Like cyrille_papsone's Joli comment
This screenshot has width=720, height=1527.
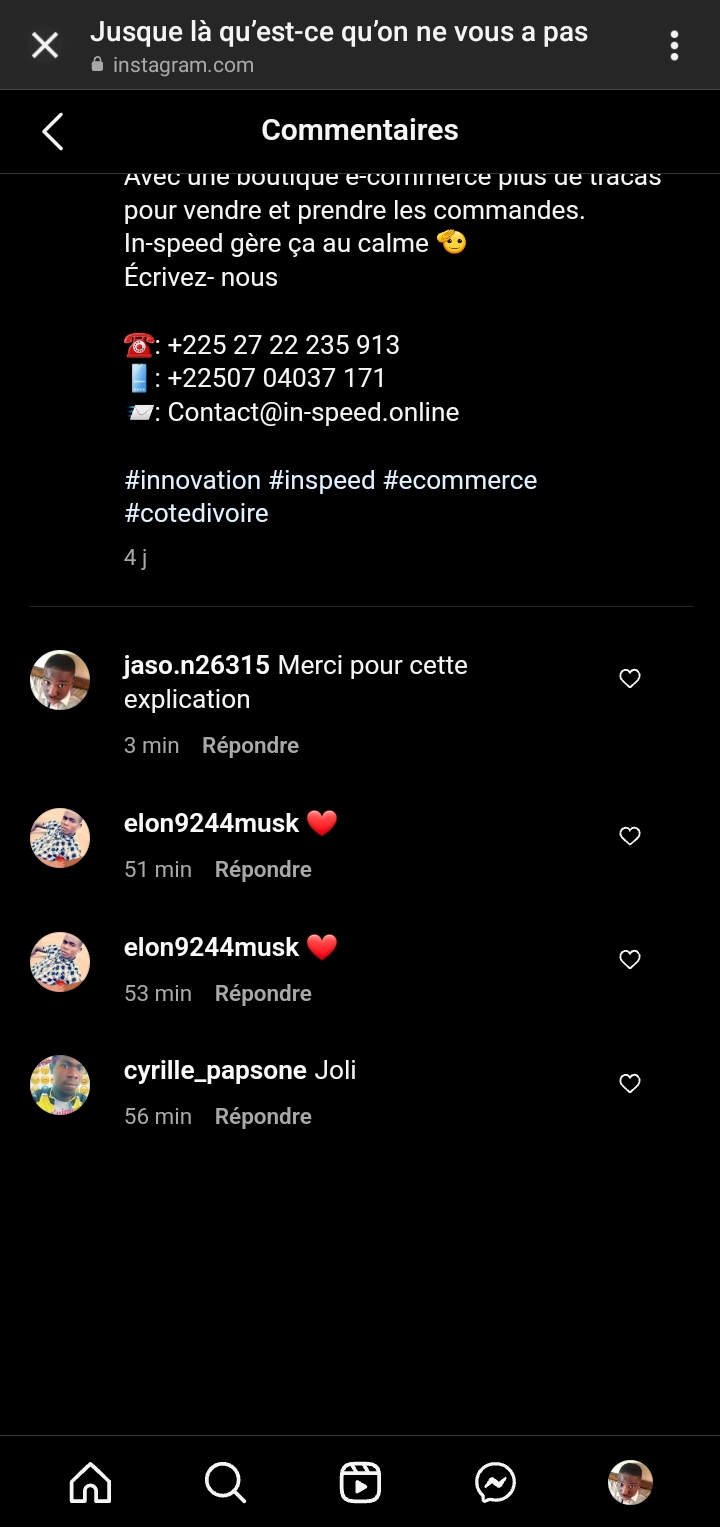[x=630, y=1083]
